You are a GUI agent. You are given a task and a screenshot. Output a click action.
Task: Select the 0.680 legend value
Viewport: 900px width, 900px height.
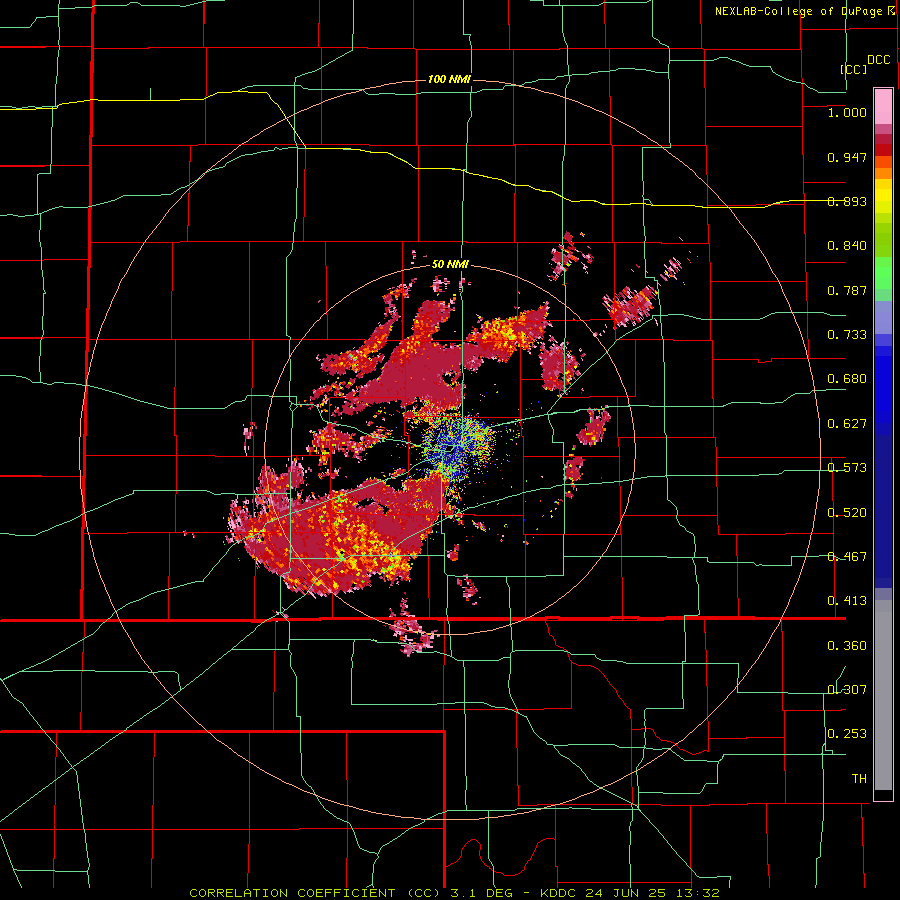coord(847,379)
